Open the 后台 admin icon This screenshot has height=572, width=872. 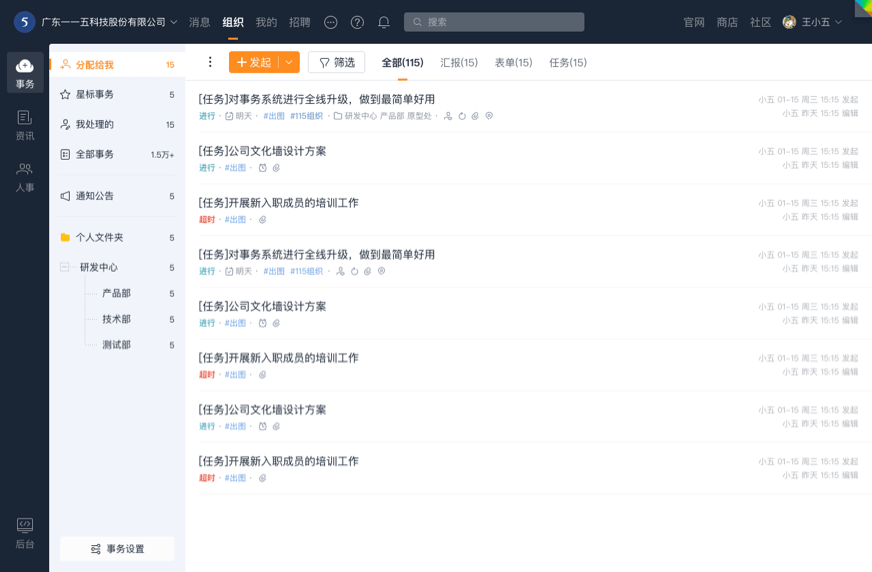pos(25,533)
